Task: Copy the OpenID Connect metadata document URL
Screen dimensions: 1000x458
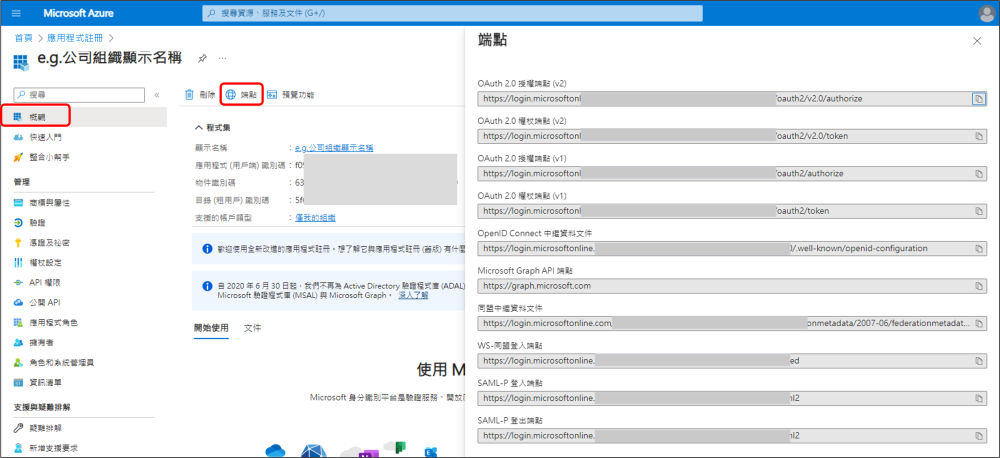Action: pyautogui.click(x=978, y=248)
